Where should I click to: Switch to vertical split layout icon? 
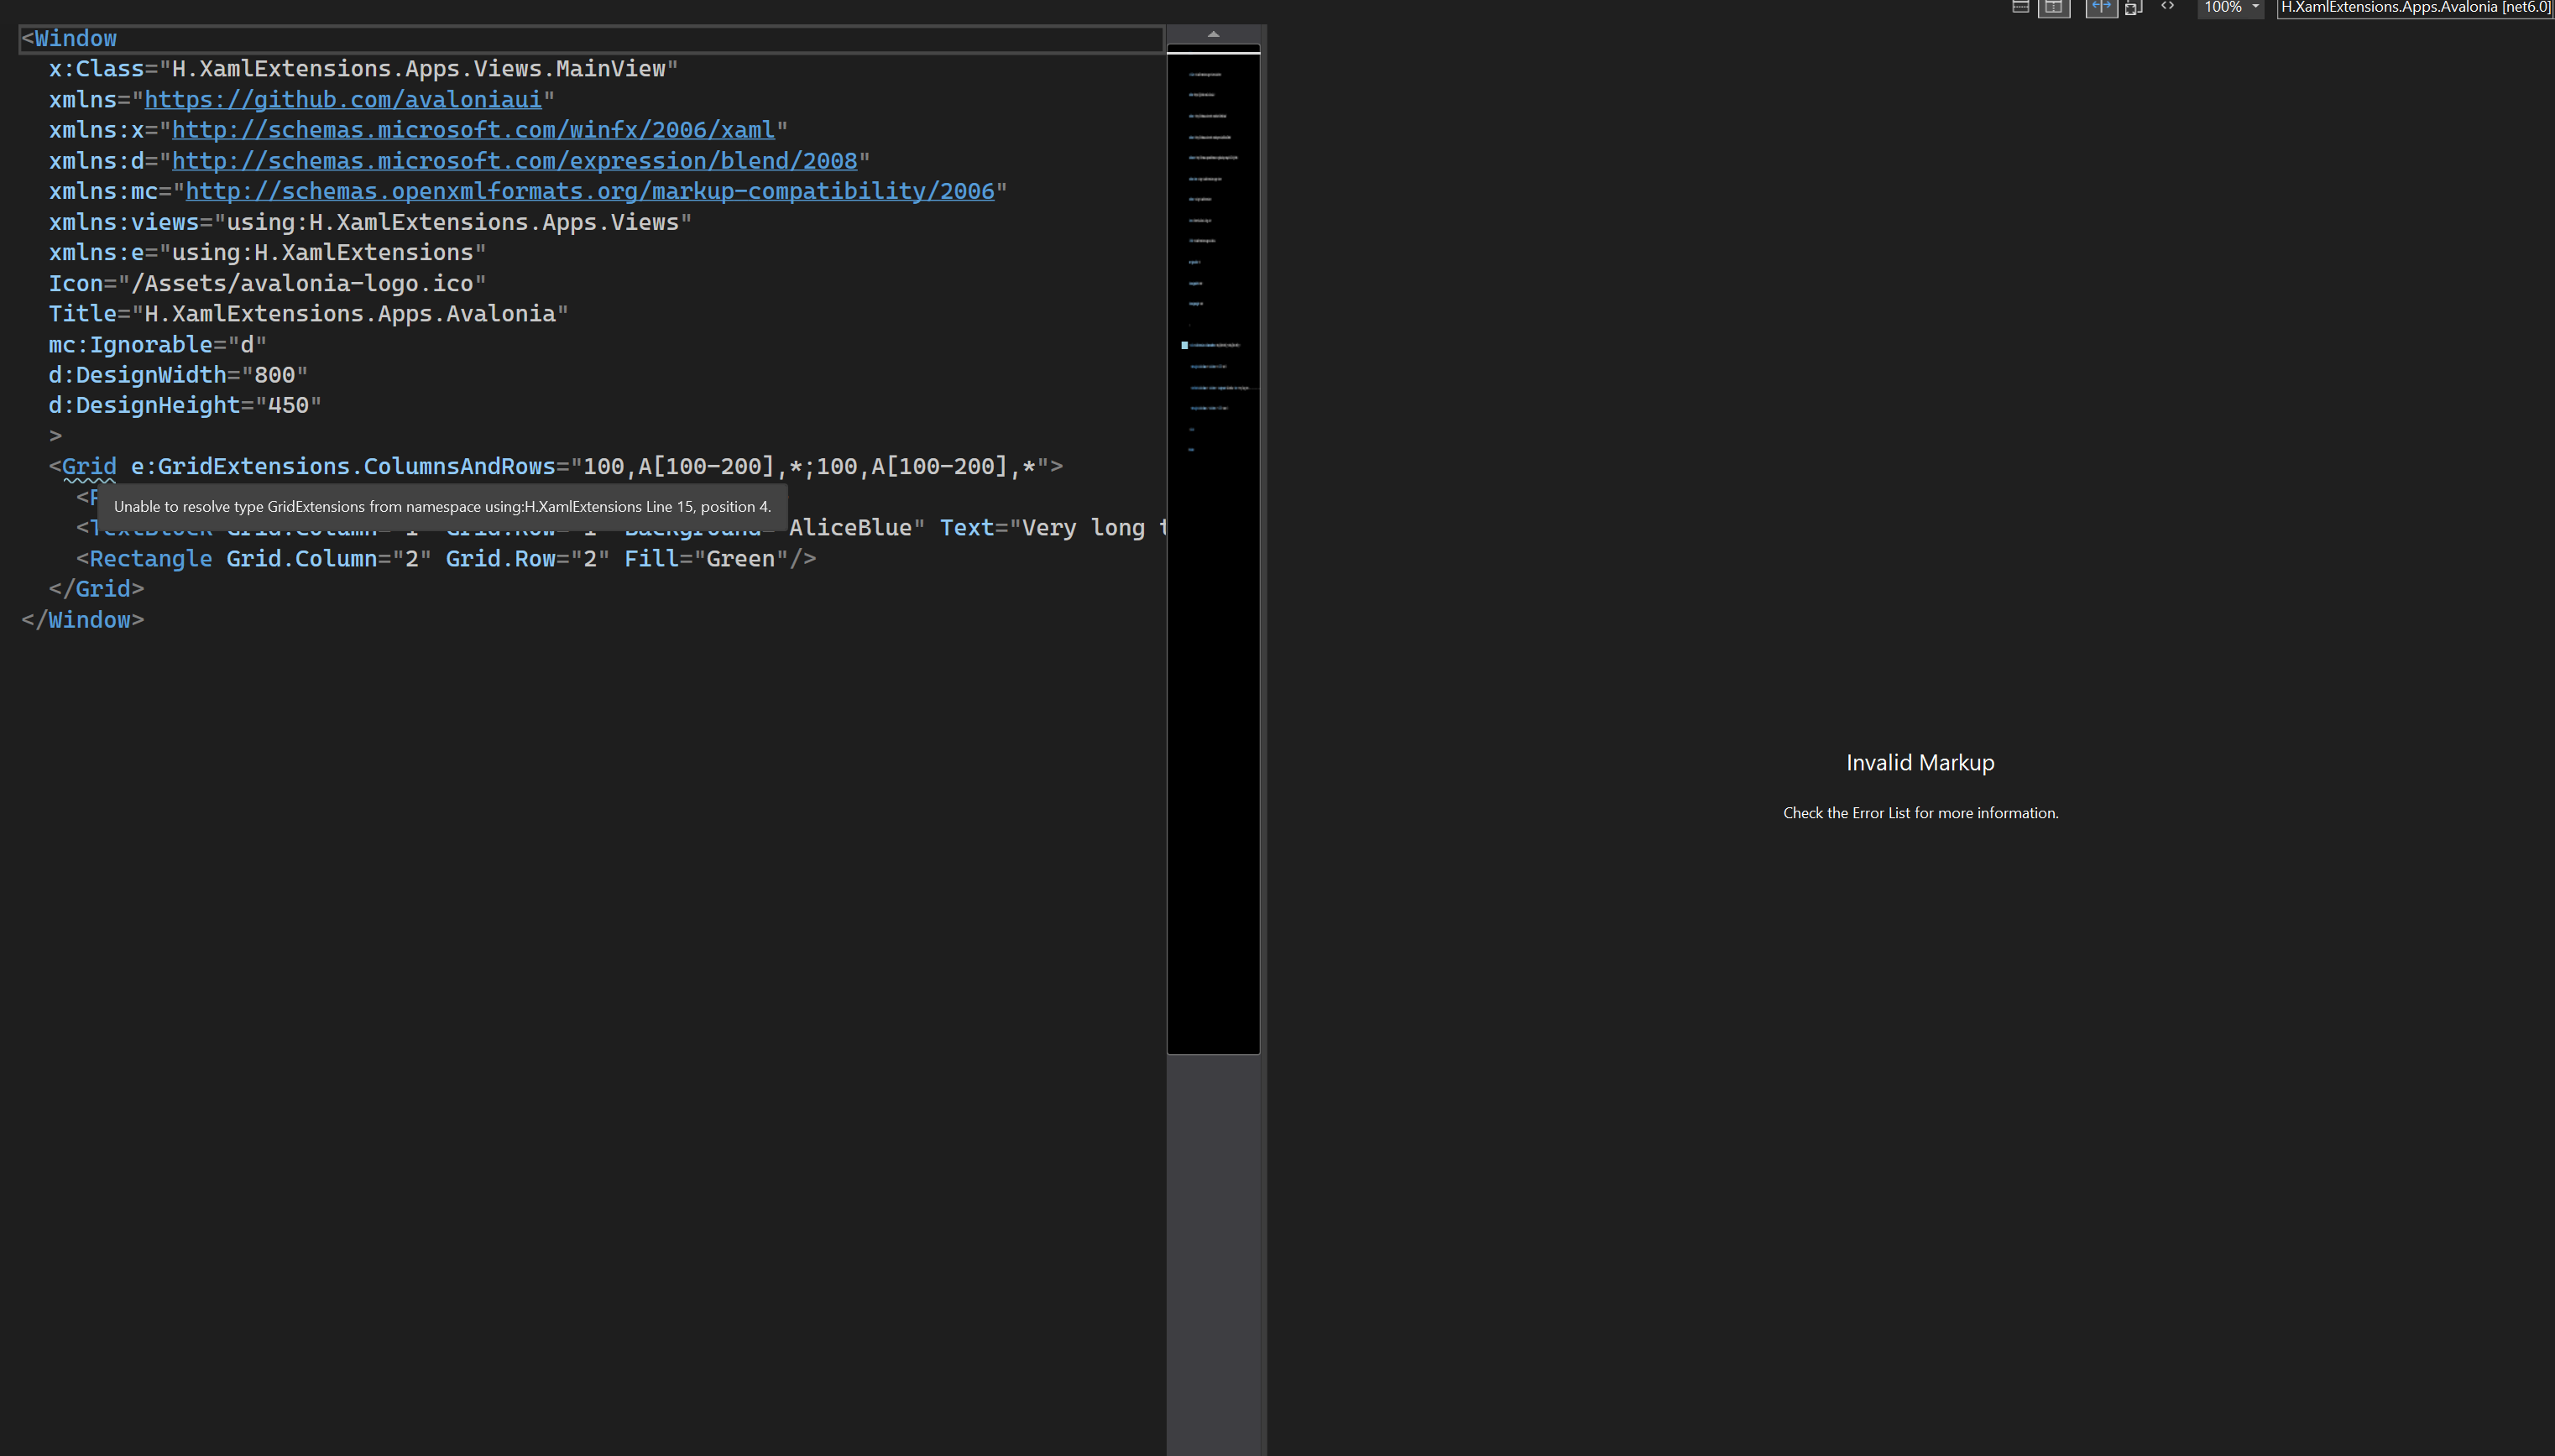[2053, 7]
